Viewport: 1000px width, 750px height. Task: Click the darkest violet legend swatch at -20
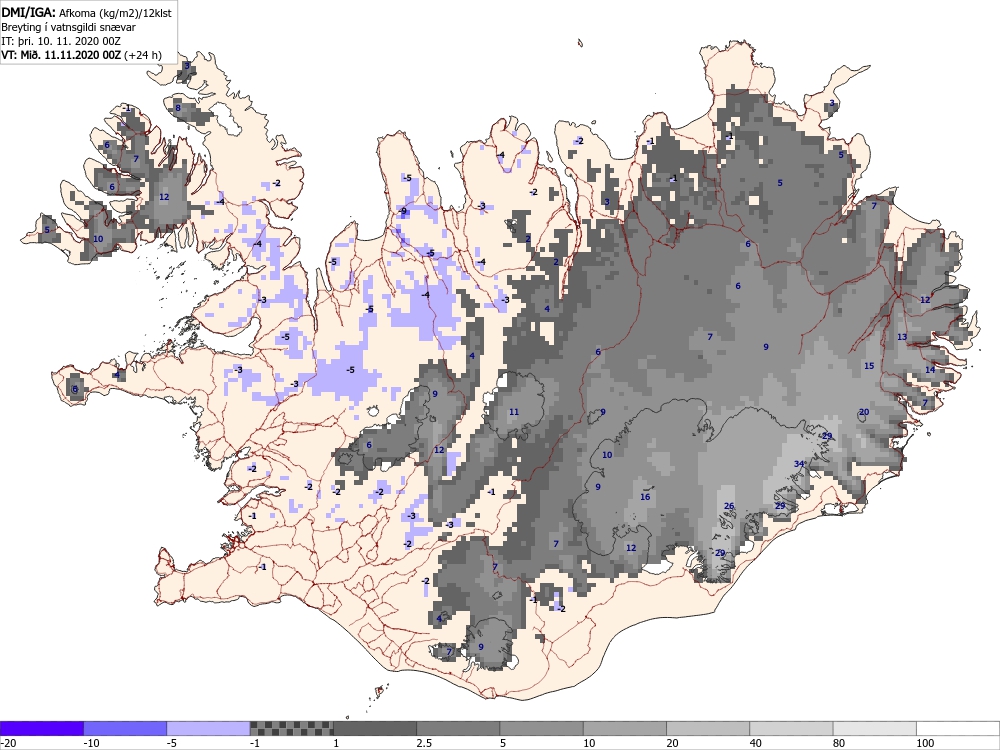pyautogui.click(x=41, y=728)
